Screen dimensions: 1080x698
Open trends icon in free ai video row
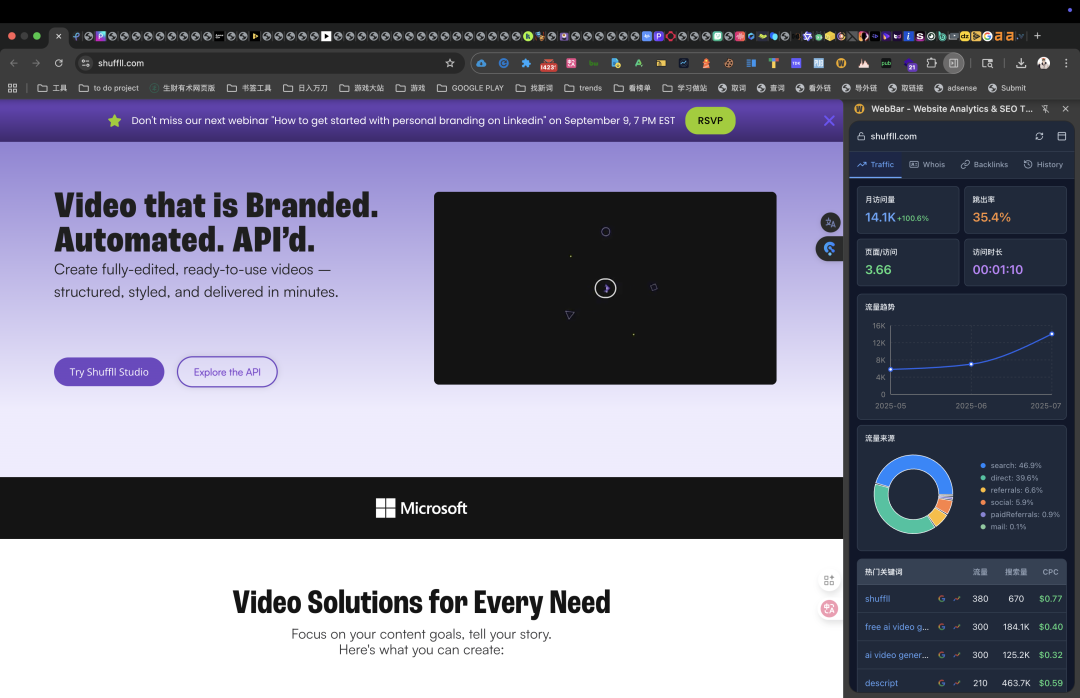(x=957, y=627)
